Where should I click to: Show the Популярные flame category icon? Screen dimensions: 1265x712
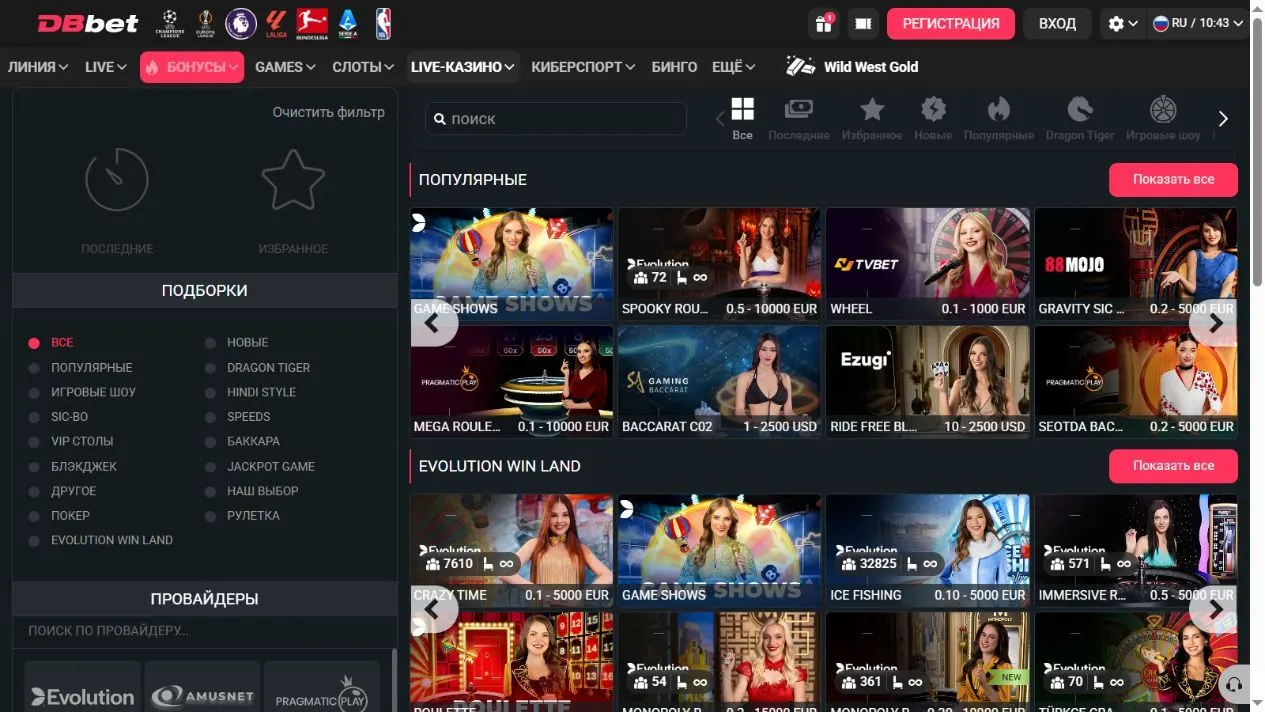coord(999,118)
